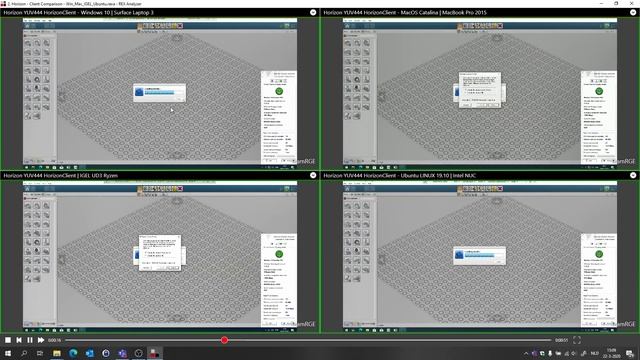Image resolution: width=640 pixels, height=360 pixels.
Task: Launch Microsoft Edge from the taskbar
Action: [x=73, y=353]
